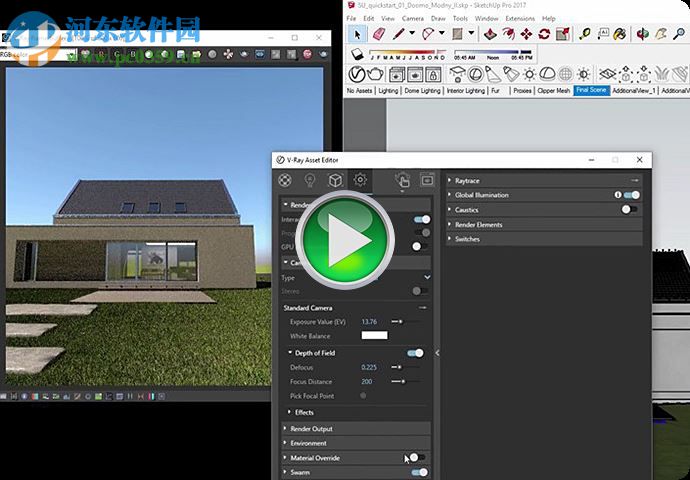The image size is (690, 480).
Task: Select the Text label tool
Action: click(x=603, y=34)
